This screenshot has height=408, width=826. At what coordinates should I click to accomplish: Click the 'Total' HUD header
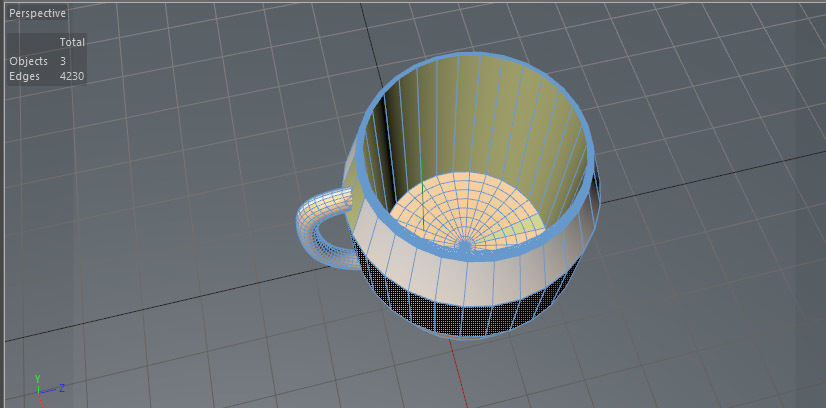coord(72,42)
